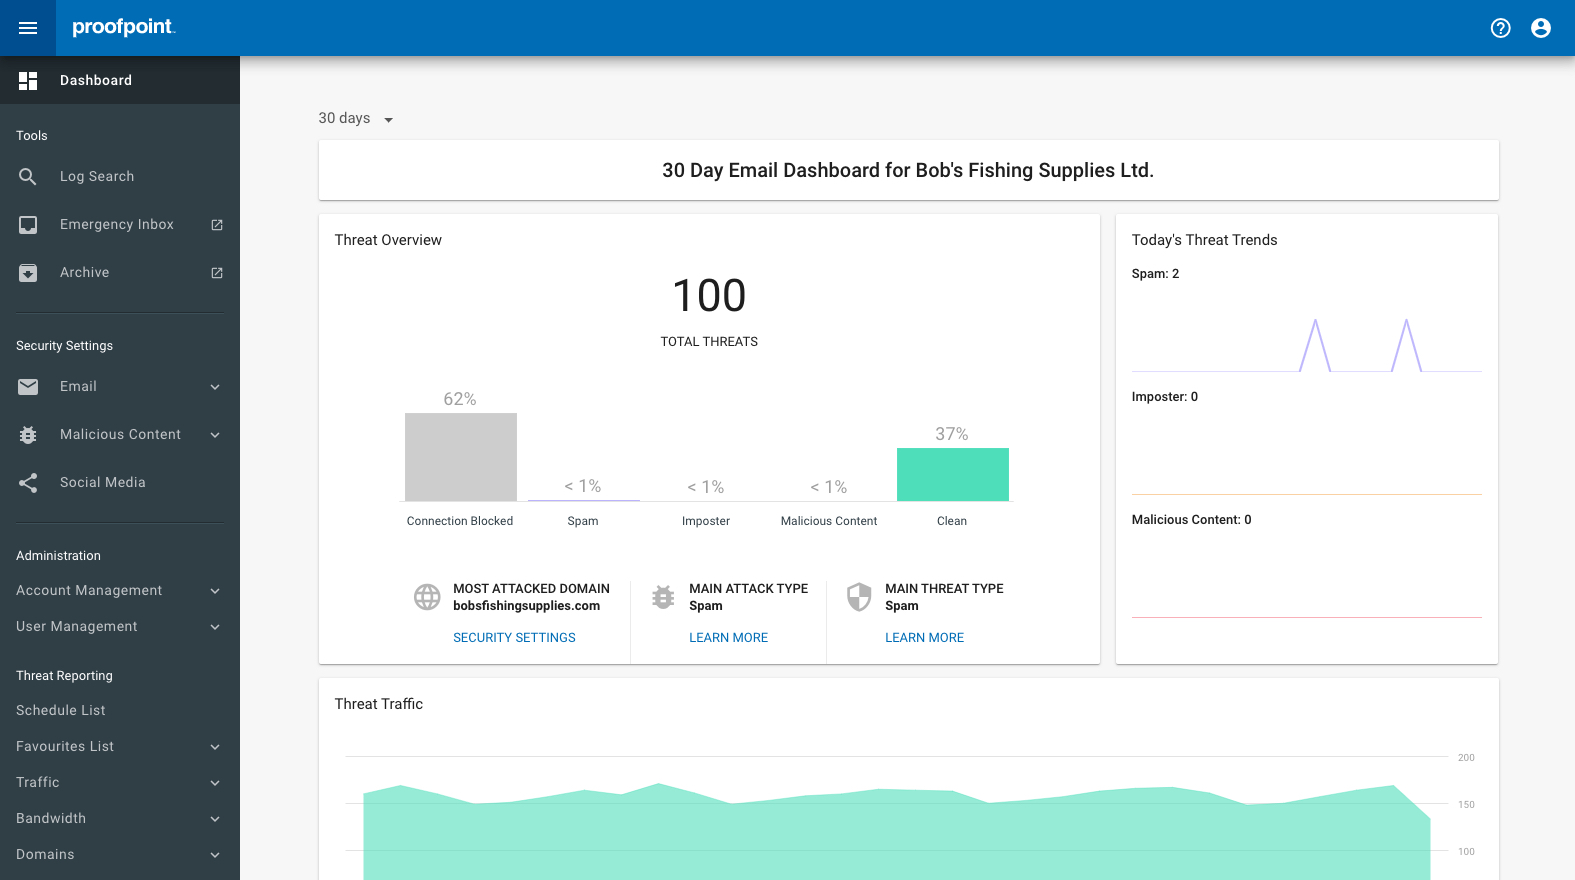
Task: Click the dashboard title for Bob's Fishing Supplies
Action: coord(908,170)
